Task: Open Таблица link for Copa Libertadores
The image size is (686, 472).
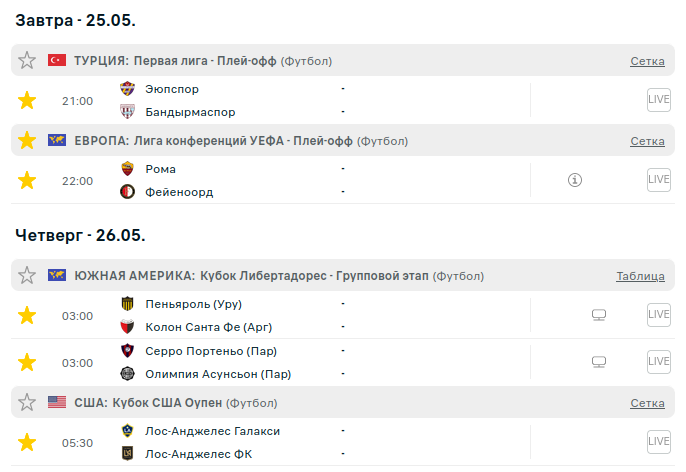Action: tap(640, 276)
